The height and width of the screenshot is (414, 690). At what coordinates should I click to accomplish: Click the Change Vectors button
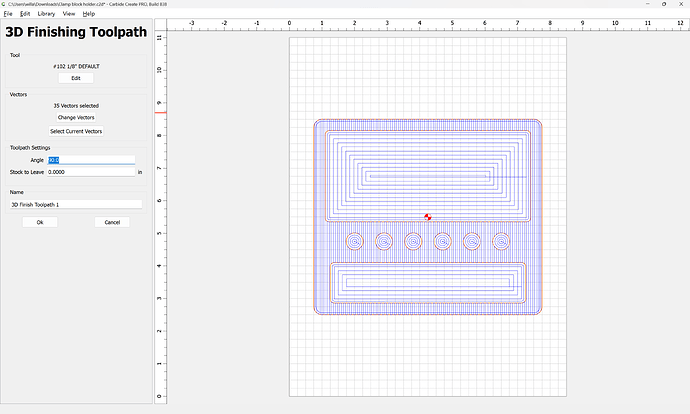(x=76, y=118)
